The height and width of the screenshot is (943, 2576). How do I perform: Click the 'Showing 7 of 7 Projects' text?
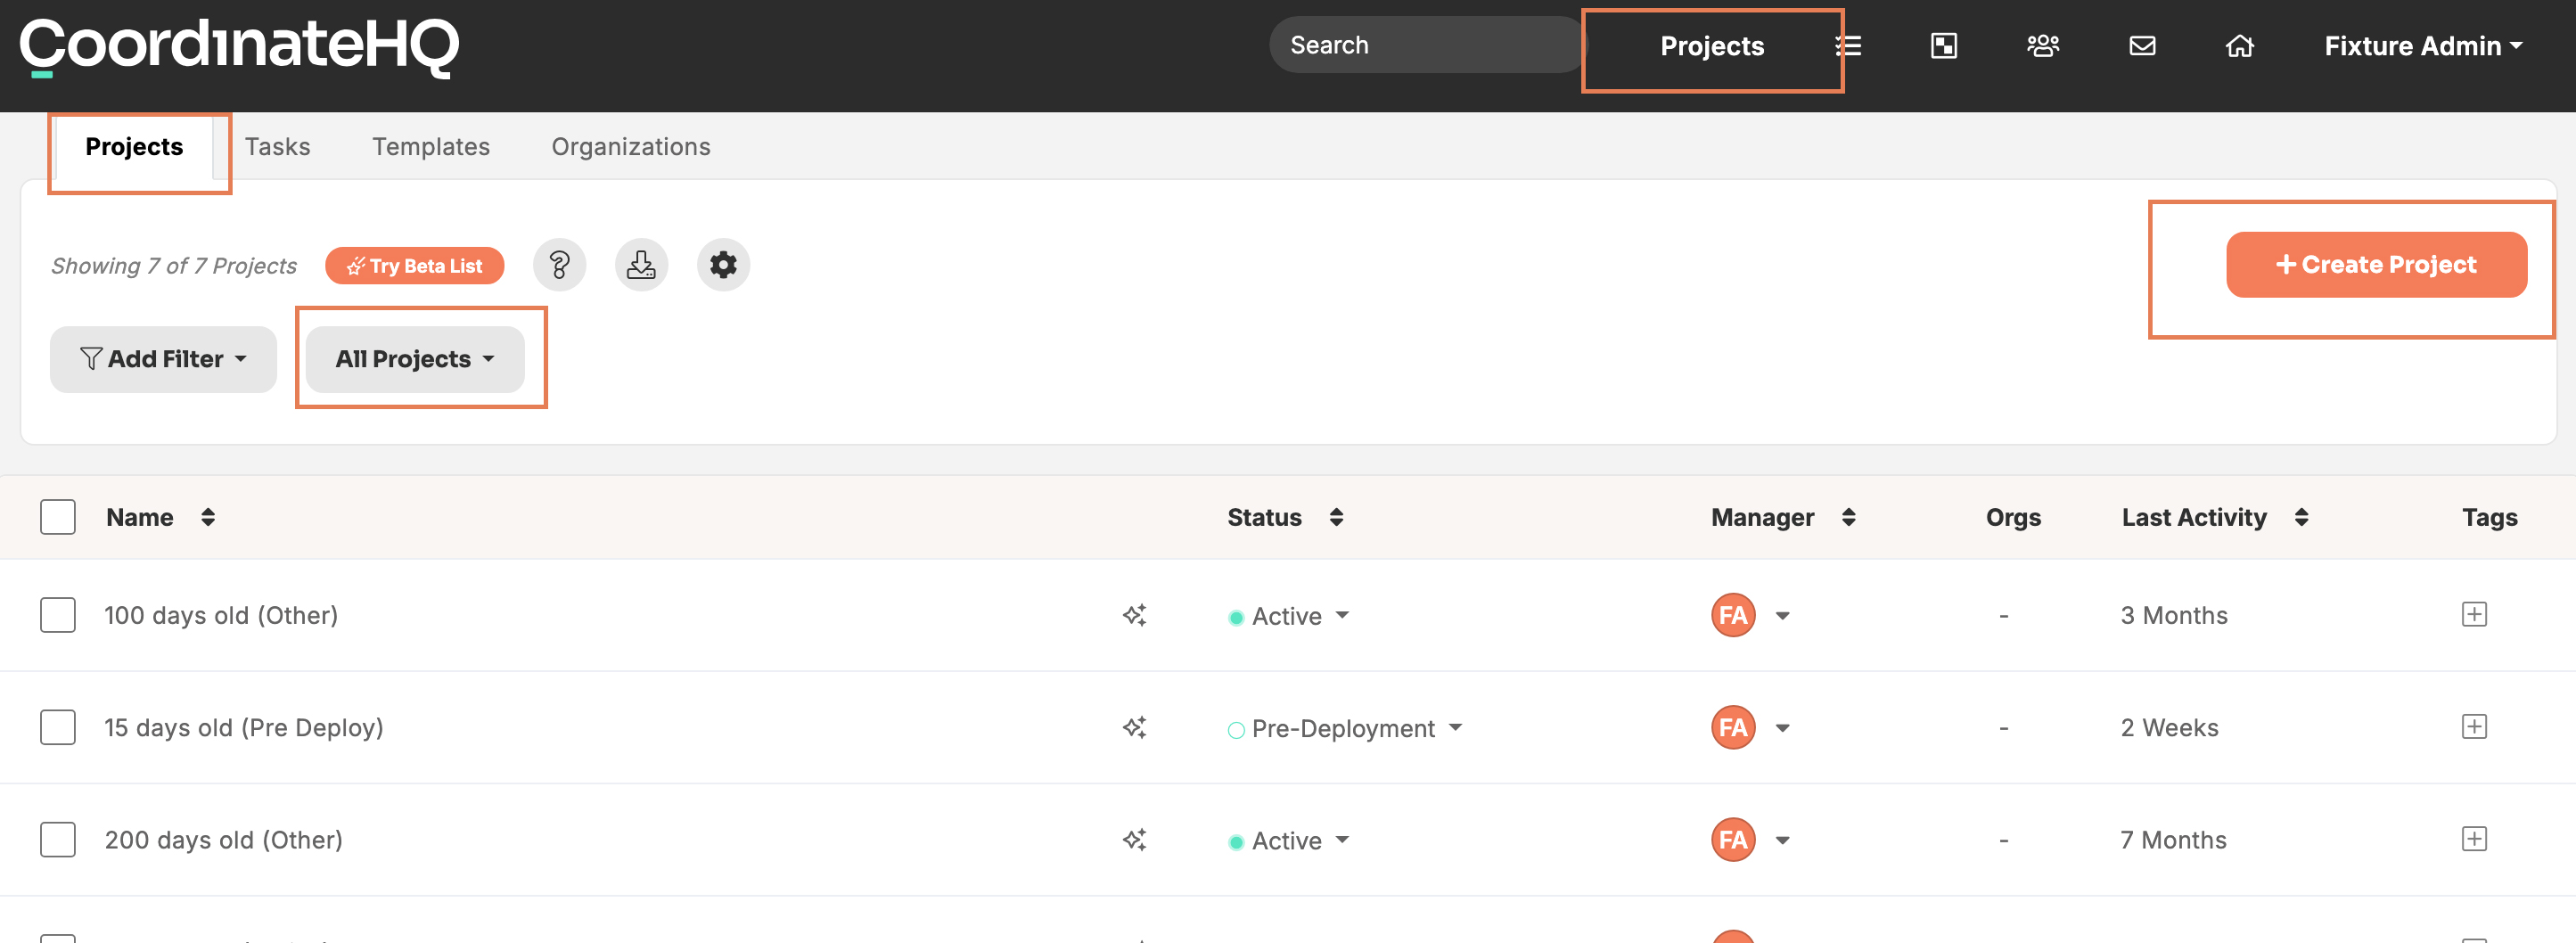tap(174, 266)
